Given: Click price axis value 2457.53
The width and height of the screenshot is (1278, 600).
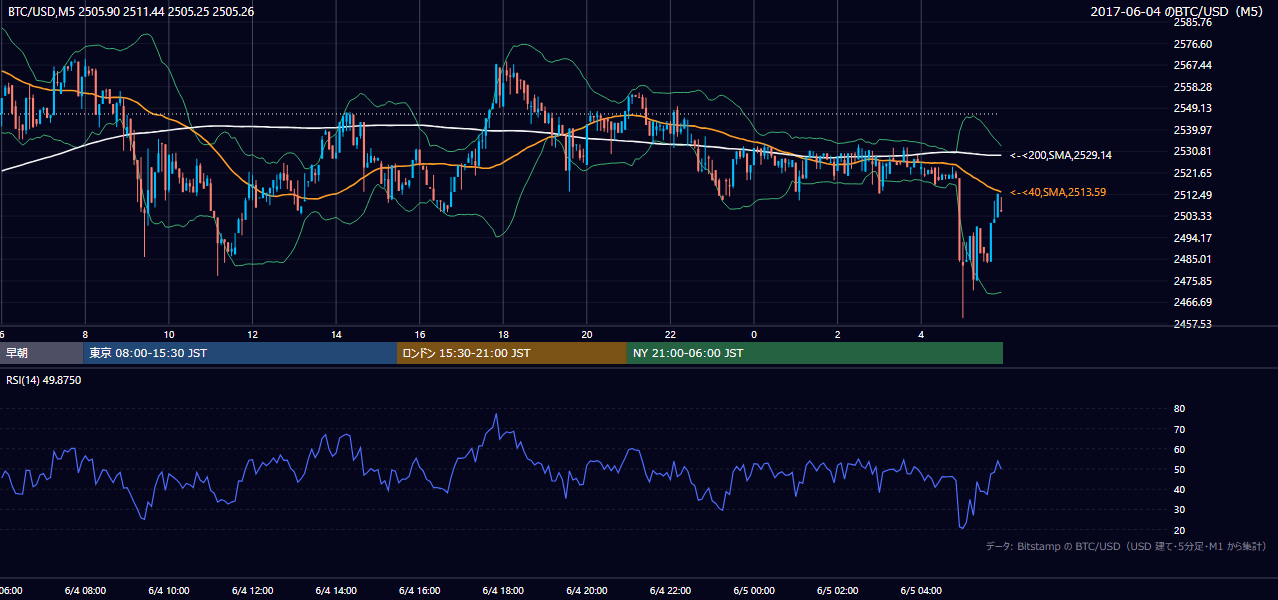Looking at the screenshot, I should click(1193, 324).
